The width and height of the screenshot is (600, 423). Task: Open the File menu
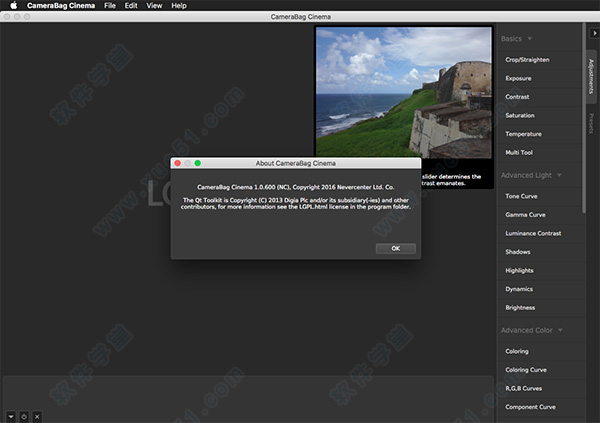[x=110, y=5]
